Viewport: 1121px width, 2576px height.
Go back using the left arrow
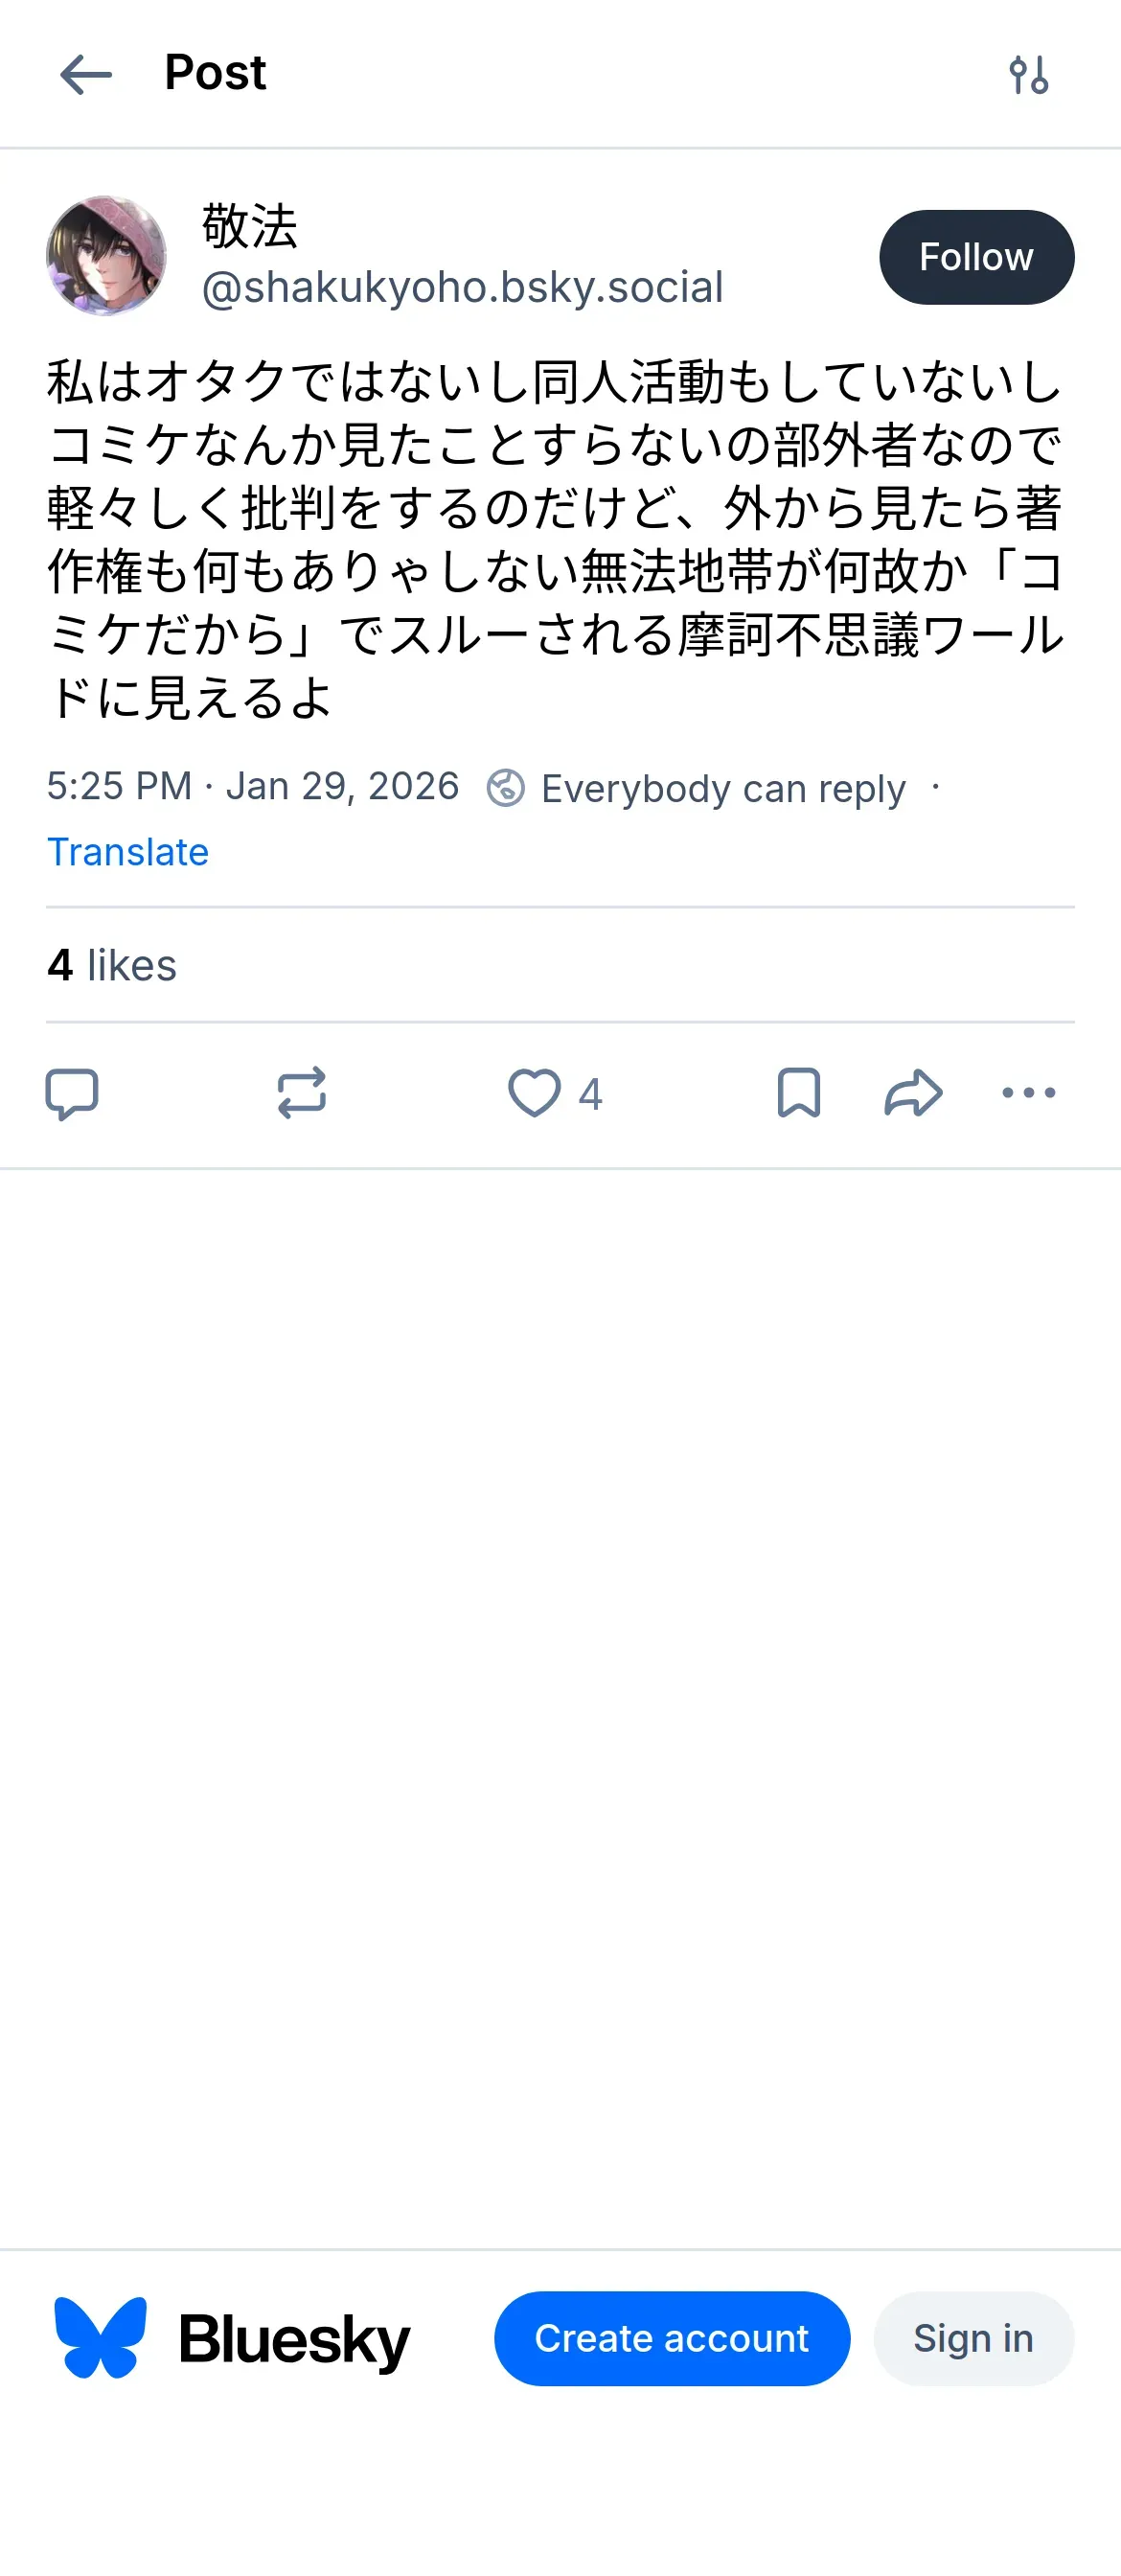tap(85, 75)
